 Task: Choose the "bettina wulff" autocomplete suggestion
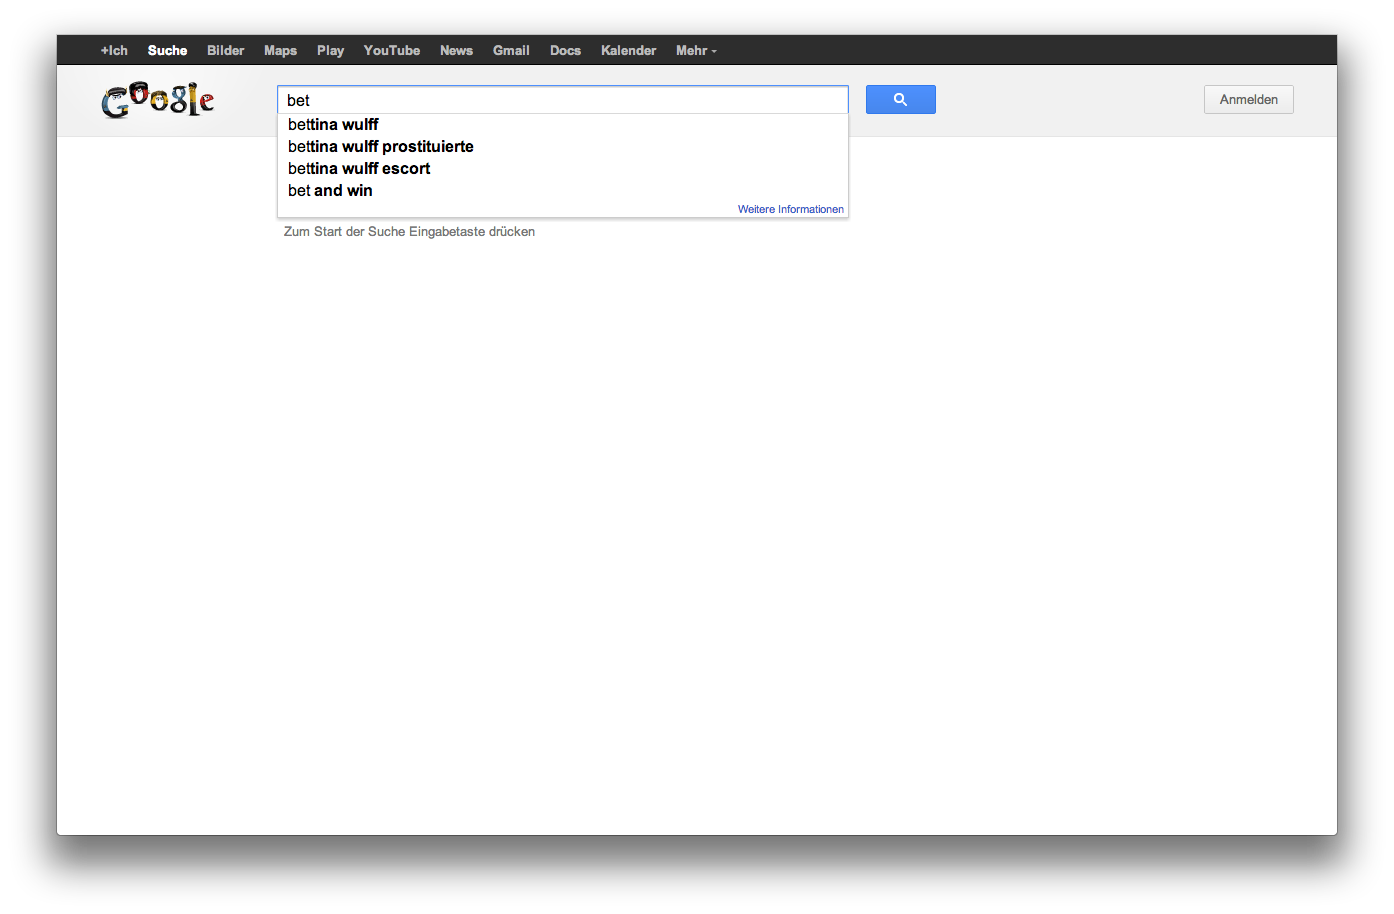point(333,125)
